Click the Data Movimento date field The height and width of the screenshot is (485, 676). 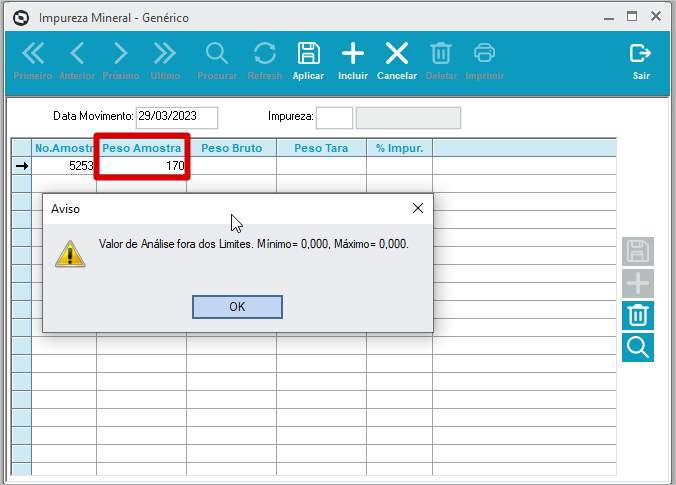click(x=177, y=117)
